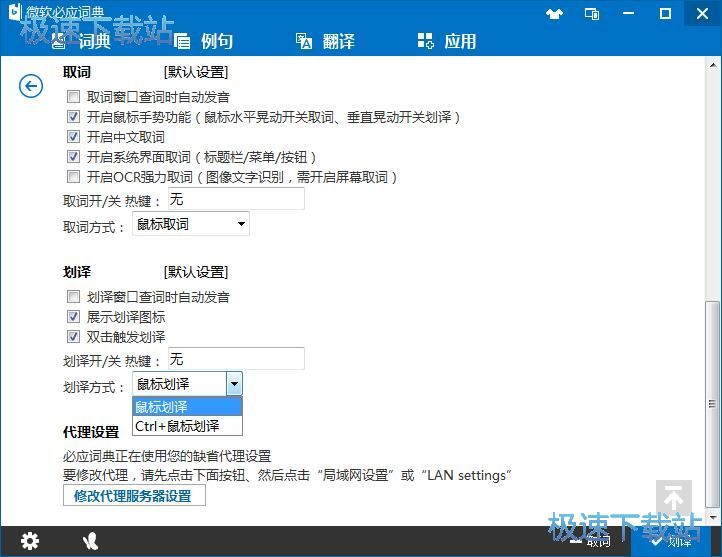
Task: Maximize the Bing Dictionary window
Action: point(665,14)
